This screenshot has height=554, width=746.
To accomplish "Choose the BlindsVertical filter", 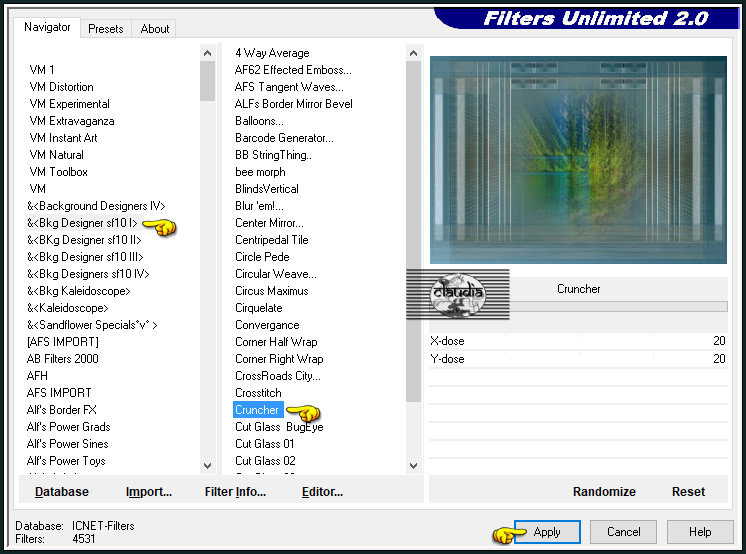I will point(267,189).
